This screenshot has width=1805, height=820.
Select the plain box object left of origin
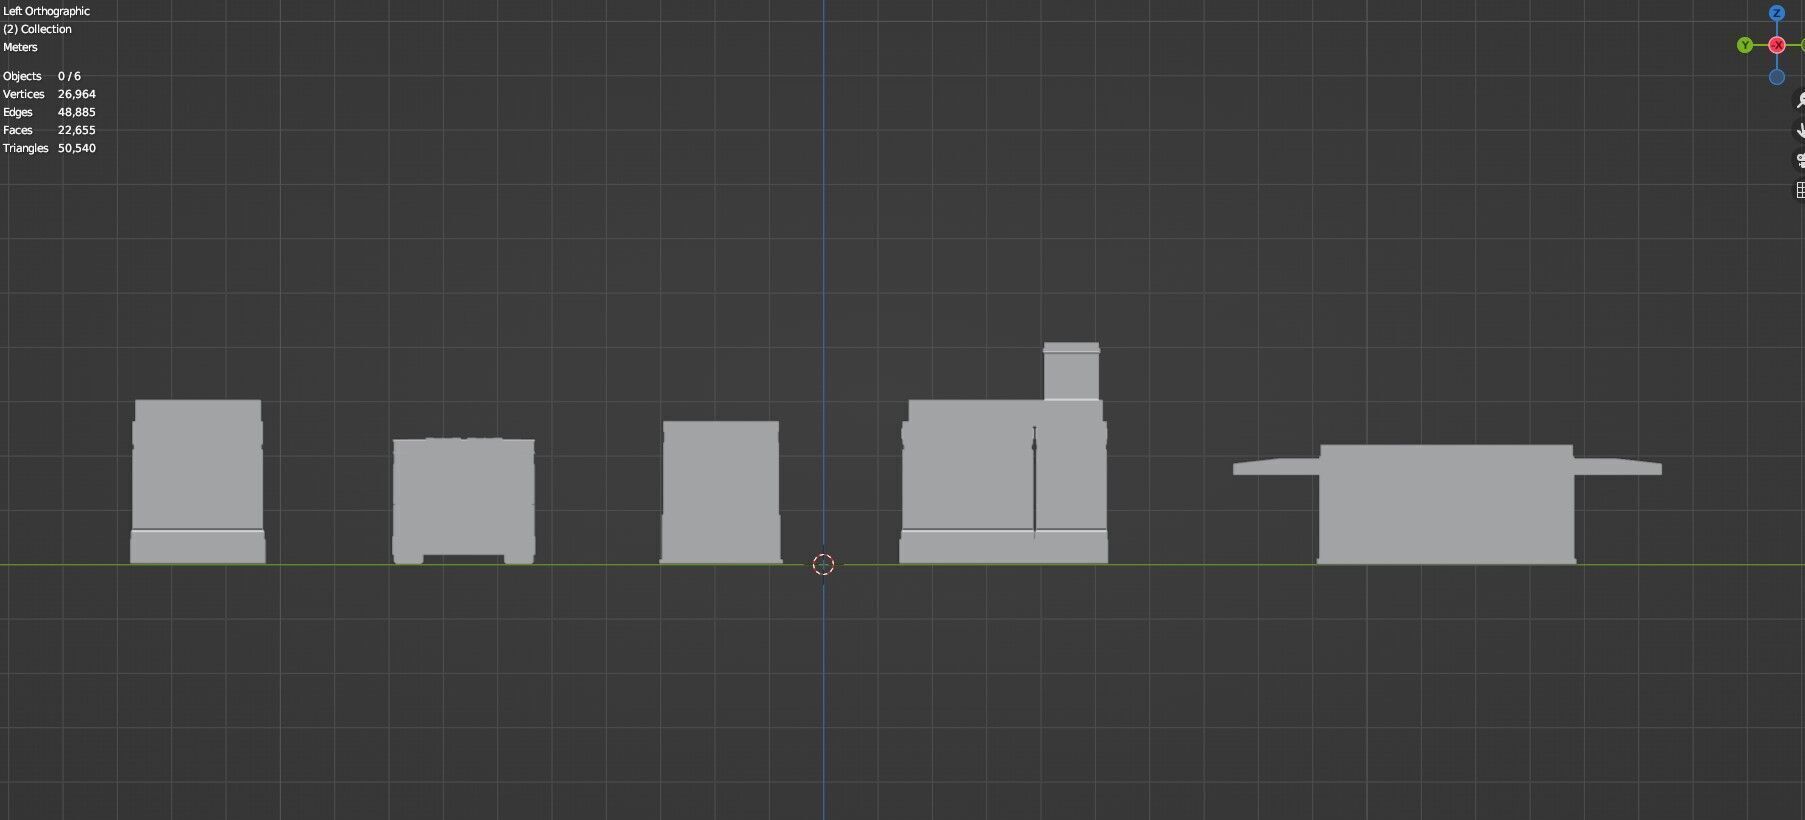click(x=721, y=492)
